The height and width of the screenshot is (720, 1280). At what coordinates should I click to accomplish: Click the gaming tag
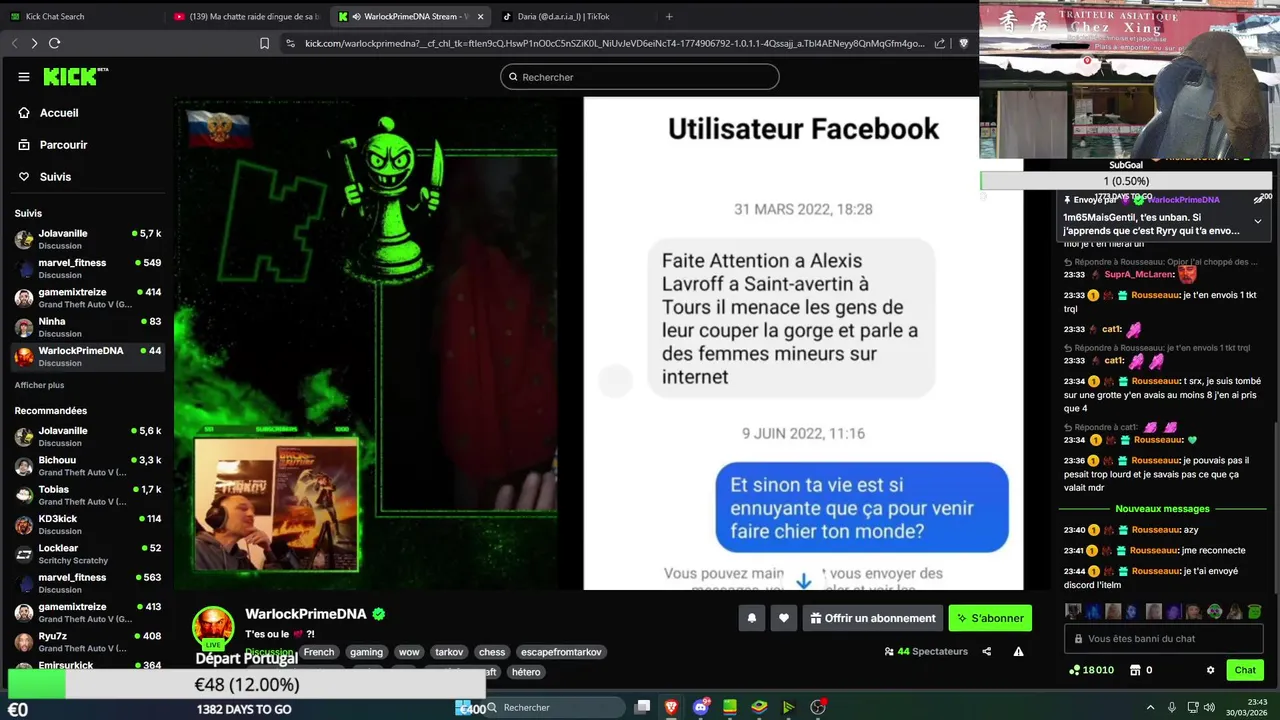point(366,652)
